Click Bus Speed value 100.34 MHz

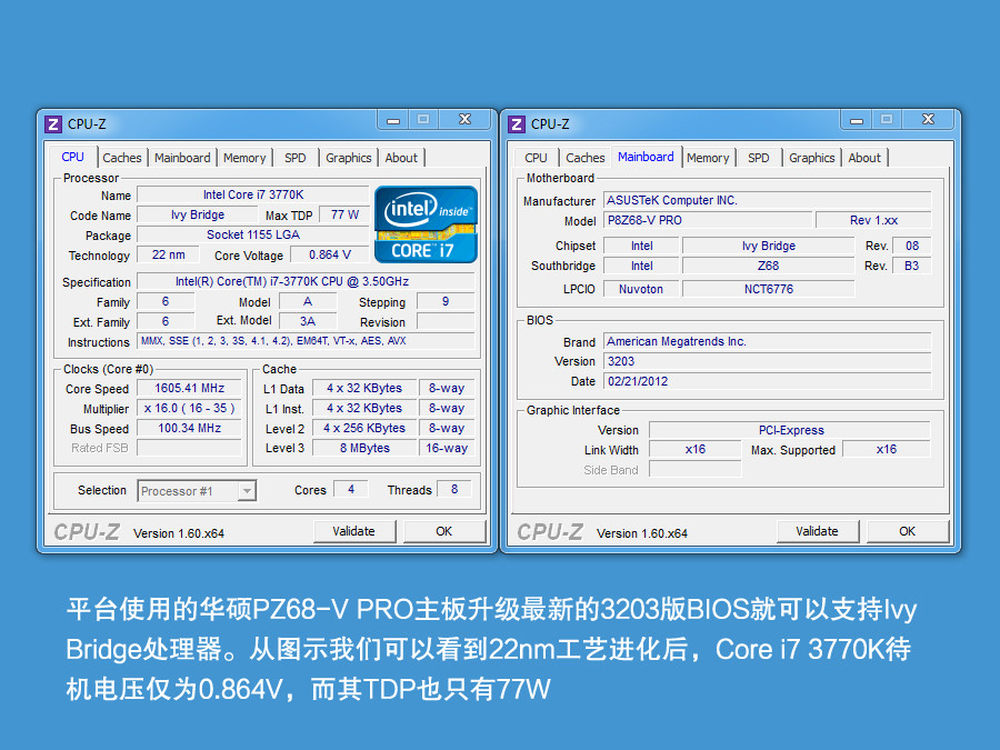(189, 428)
